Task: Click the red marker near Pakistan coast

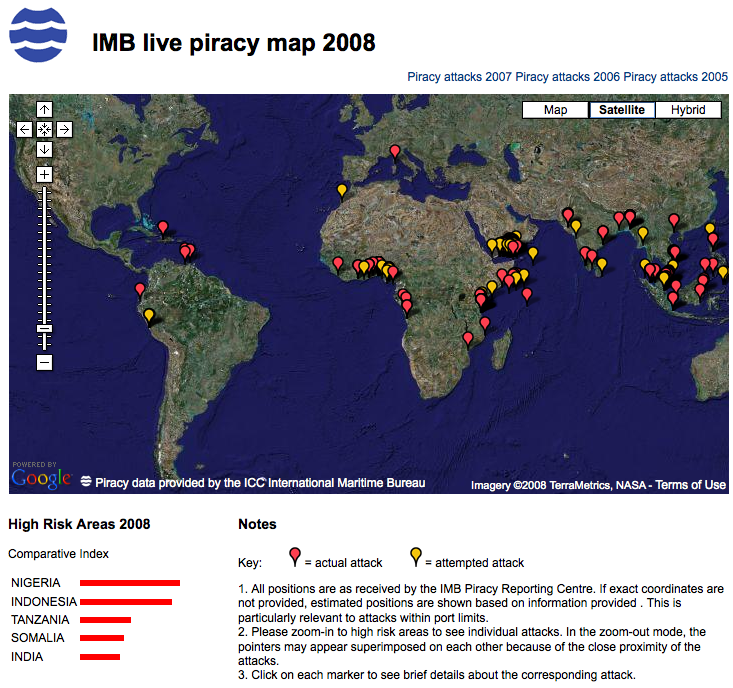Action: click(x=568, y=217)
